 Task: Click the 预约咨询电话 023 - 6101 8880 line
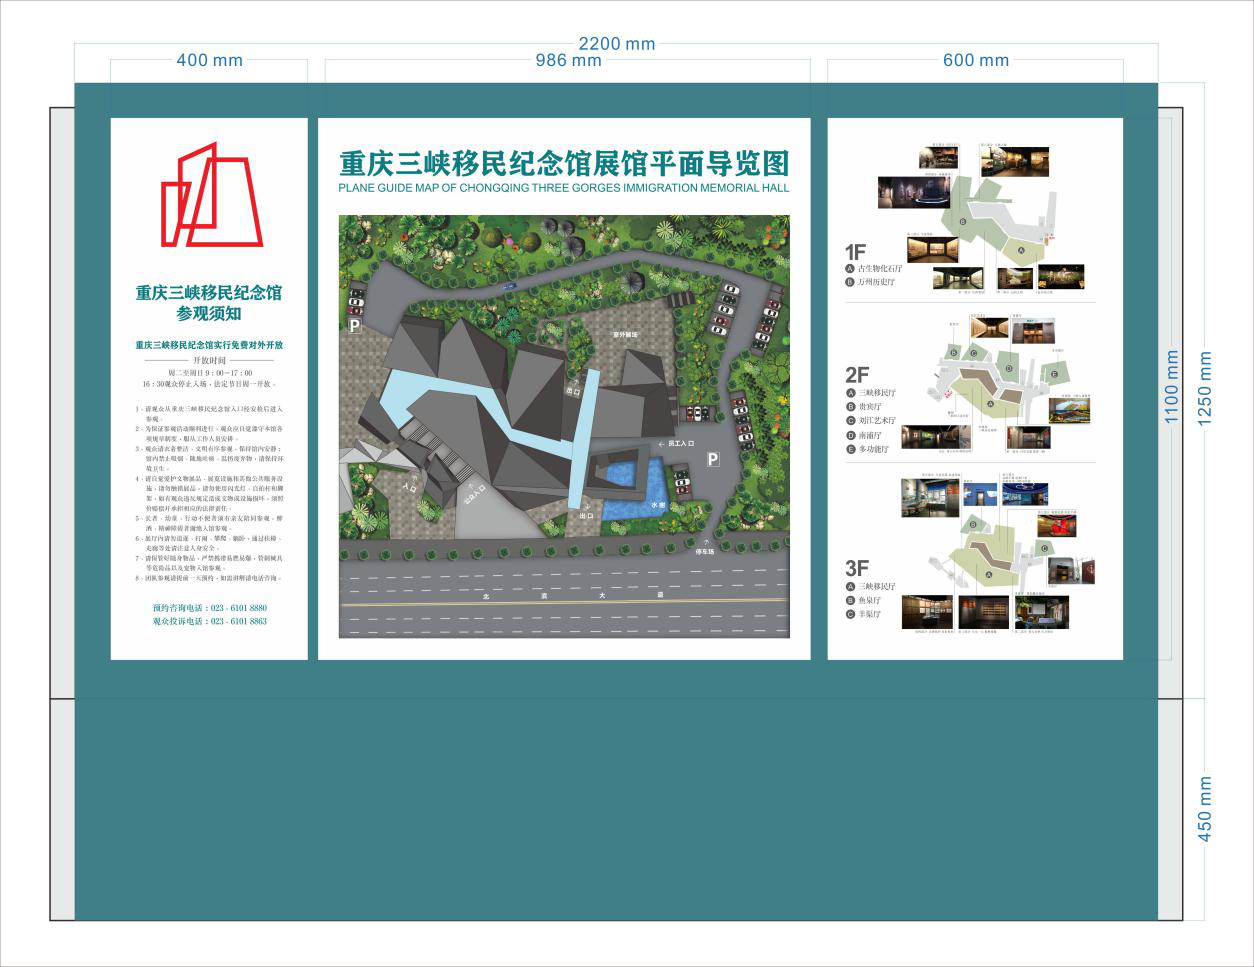pyautogui.click(x=209, y=608)
